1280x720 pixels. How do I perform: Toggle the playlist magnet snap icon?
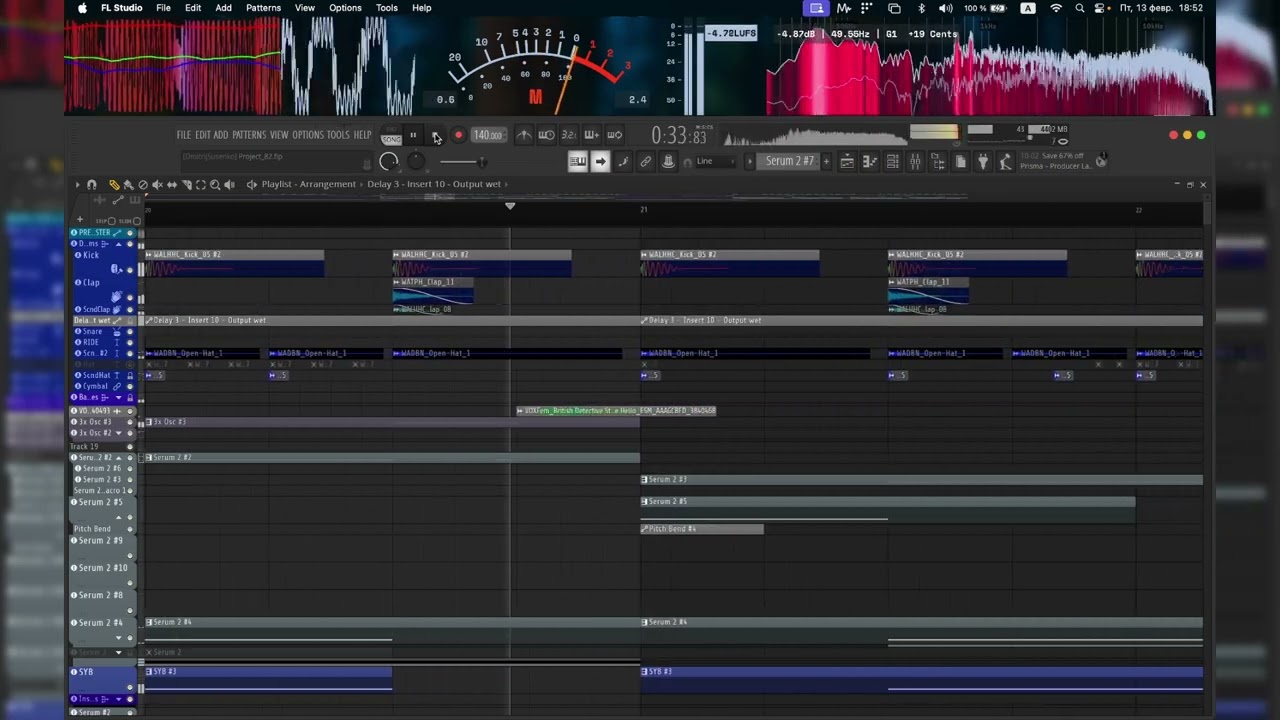coord(91,185)
